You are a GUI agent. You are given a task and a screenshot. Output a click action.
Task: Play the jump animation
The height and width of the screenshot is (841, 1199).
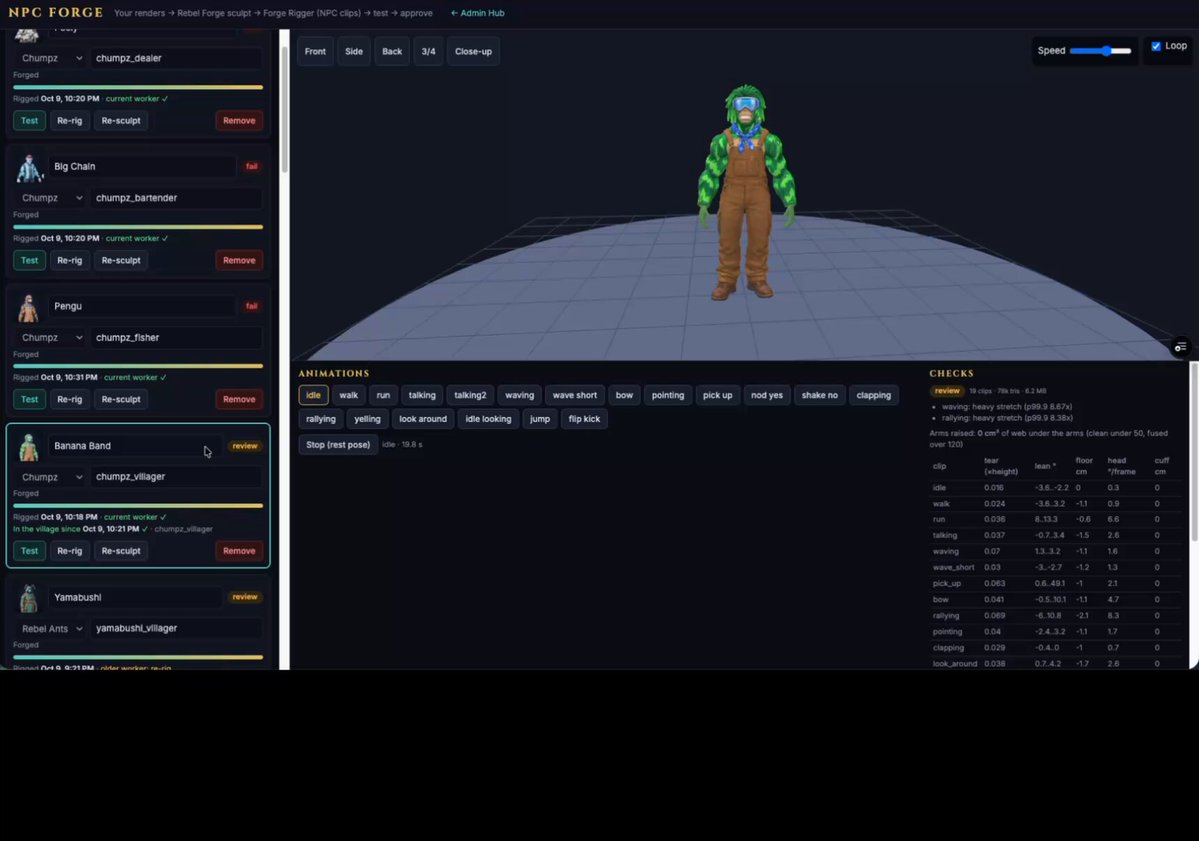tap(540, 419)
